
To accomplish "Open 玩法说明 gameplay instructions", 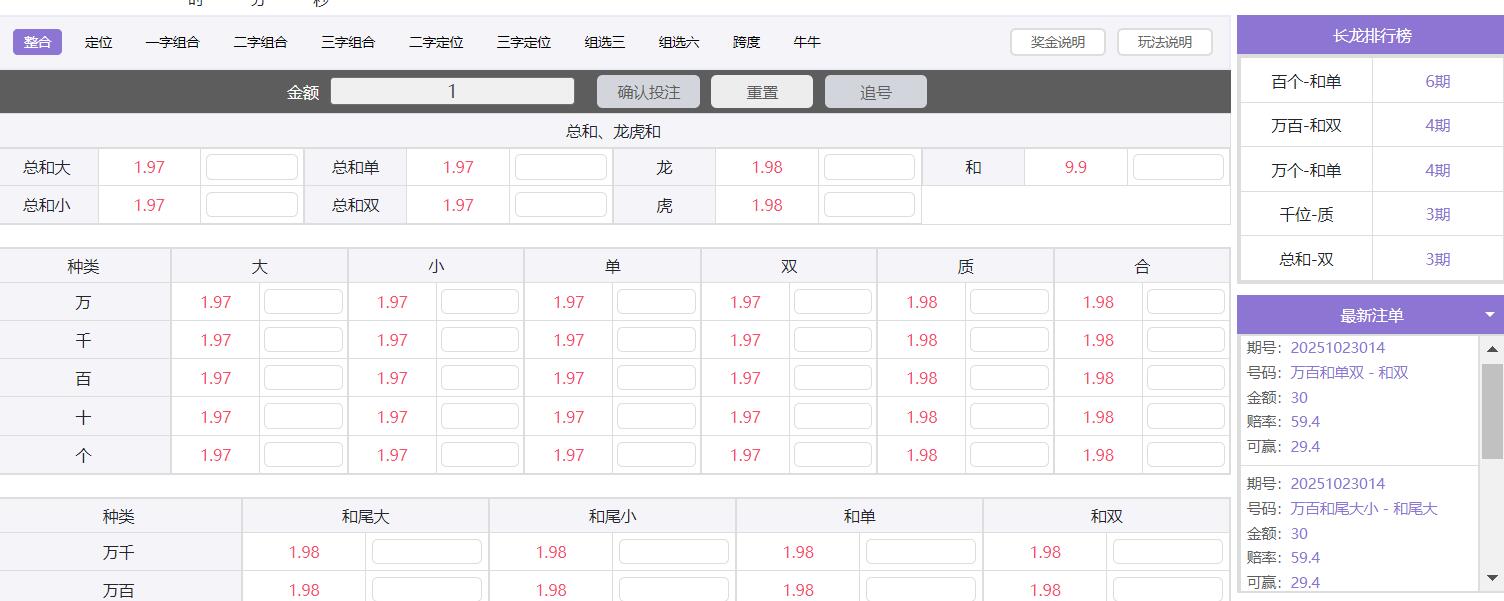I will pyautogui.click(x=1164, y=42).
